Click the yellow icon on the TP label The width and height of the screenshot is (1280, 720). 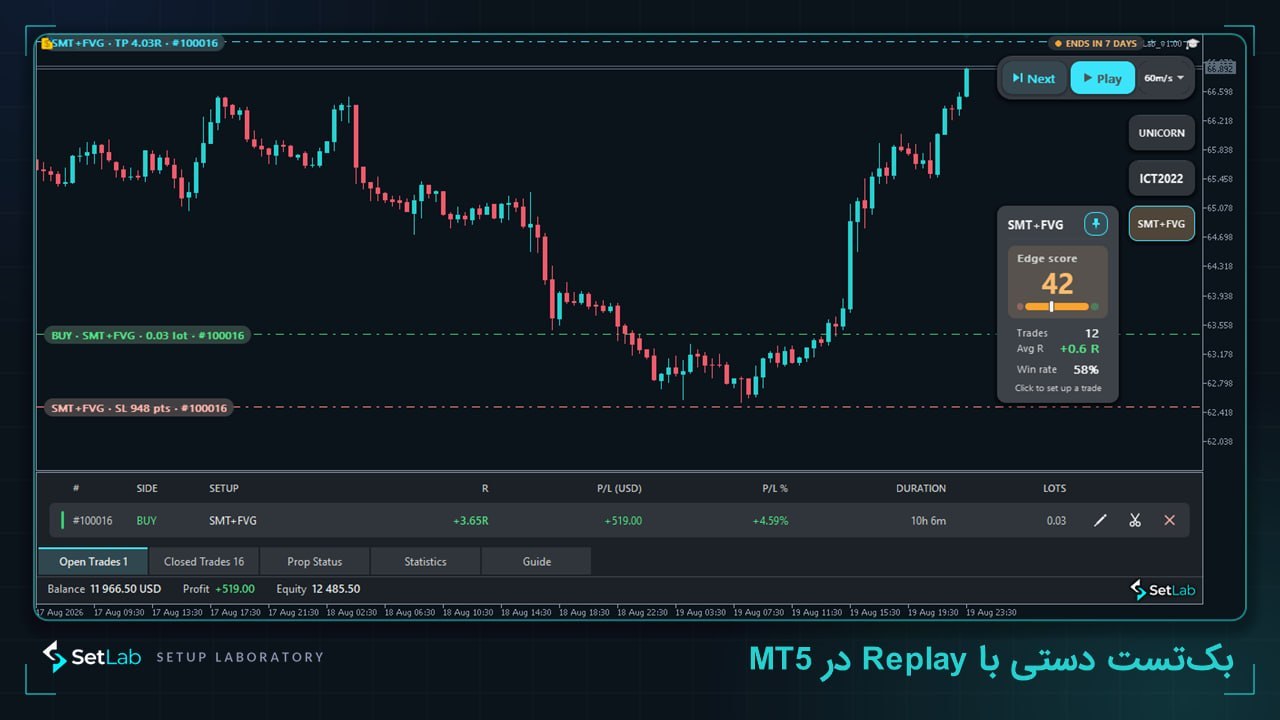46,43
